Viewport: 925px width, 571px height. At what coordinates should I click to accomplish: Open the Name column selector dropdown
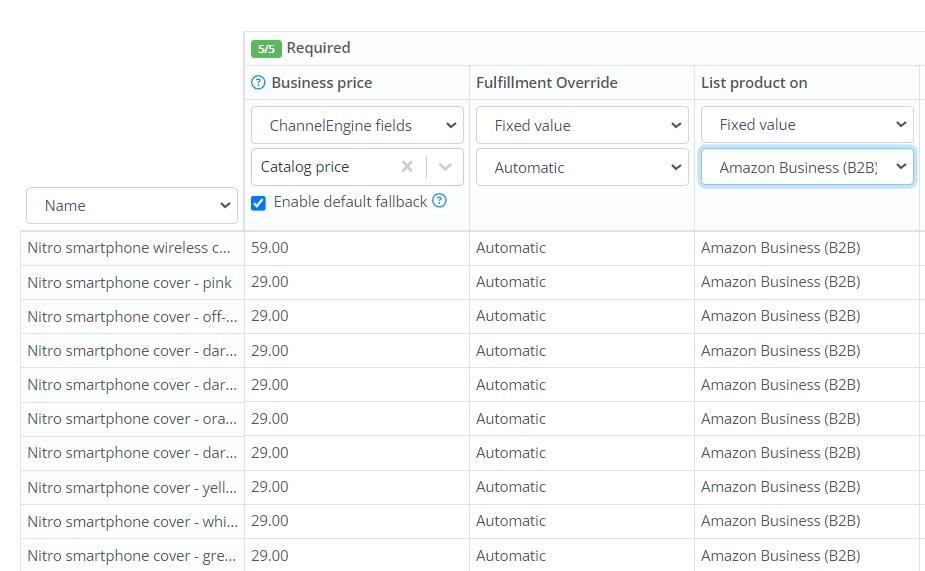(132, 206)
